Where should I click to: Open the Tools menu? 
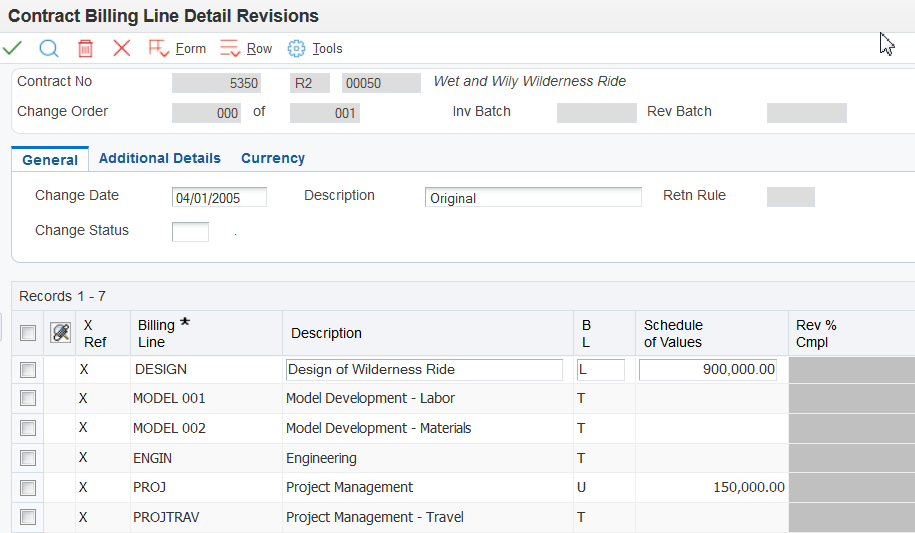tap(327, 48)
